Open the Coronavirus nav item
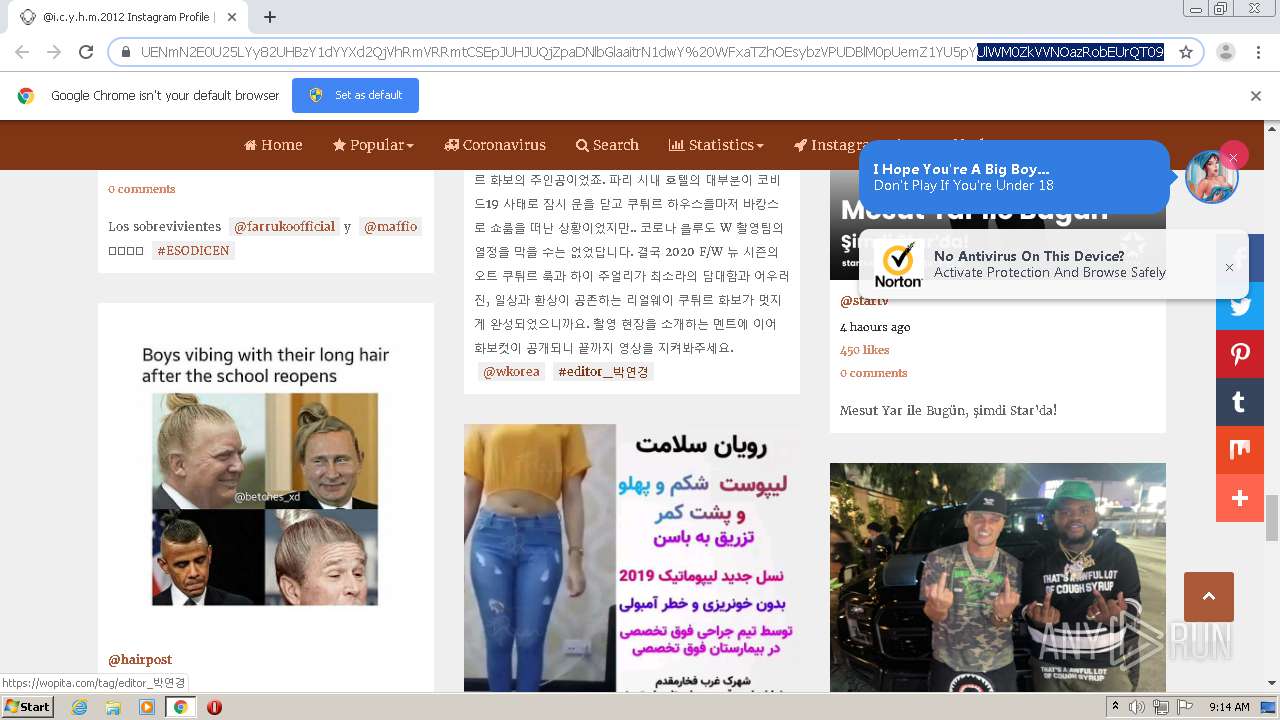 [495, 145]
